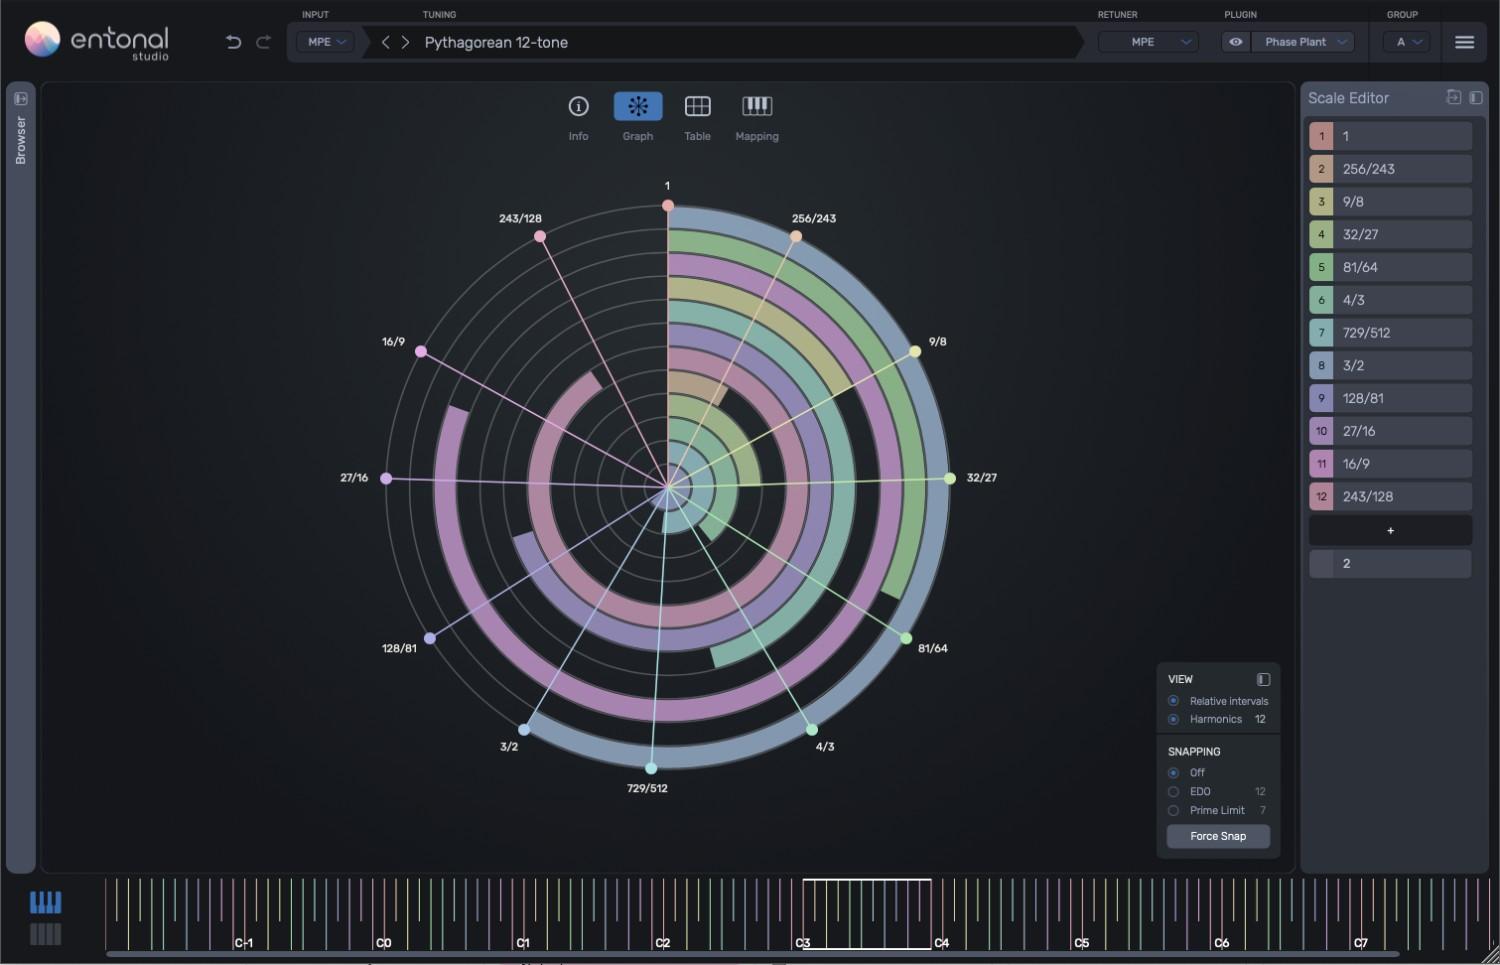Image resolution: width=1500 pixels, height=965 pixels.
Task: Enable EDO snapping radio button
Action: (1173, 792)
